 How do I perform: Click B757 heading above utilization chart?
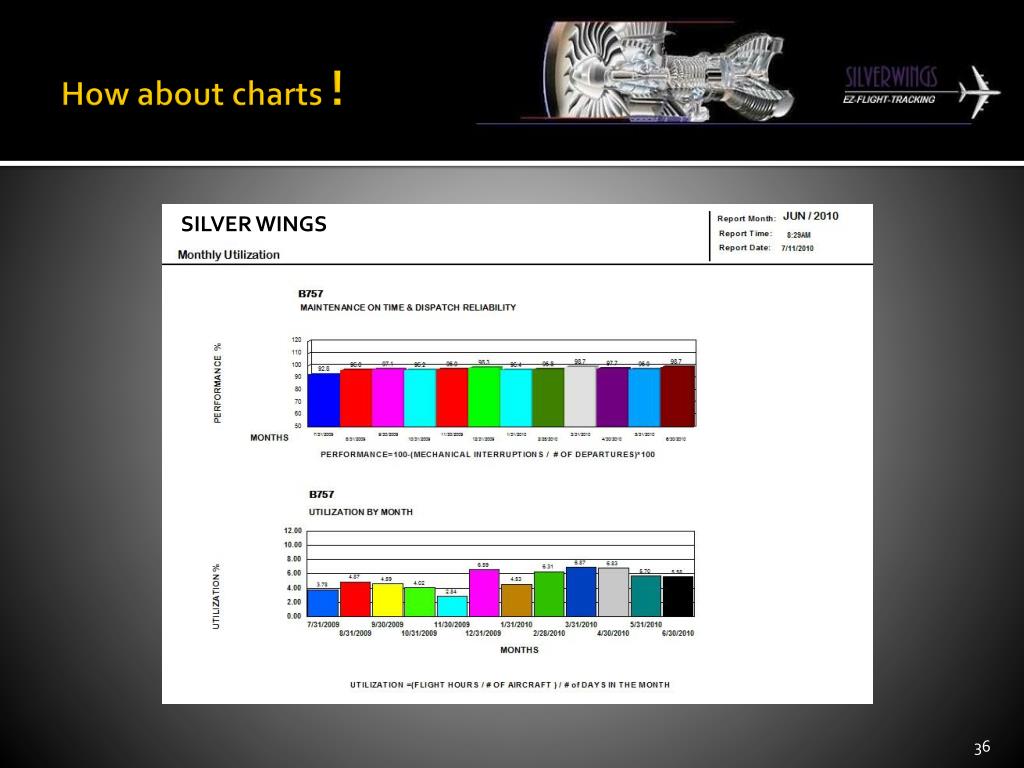click(321, 495)
